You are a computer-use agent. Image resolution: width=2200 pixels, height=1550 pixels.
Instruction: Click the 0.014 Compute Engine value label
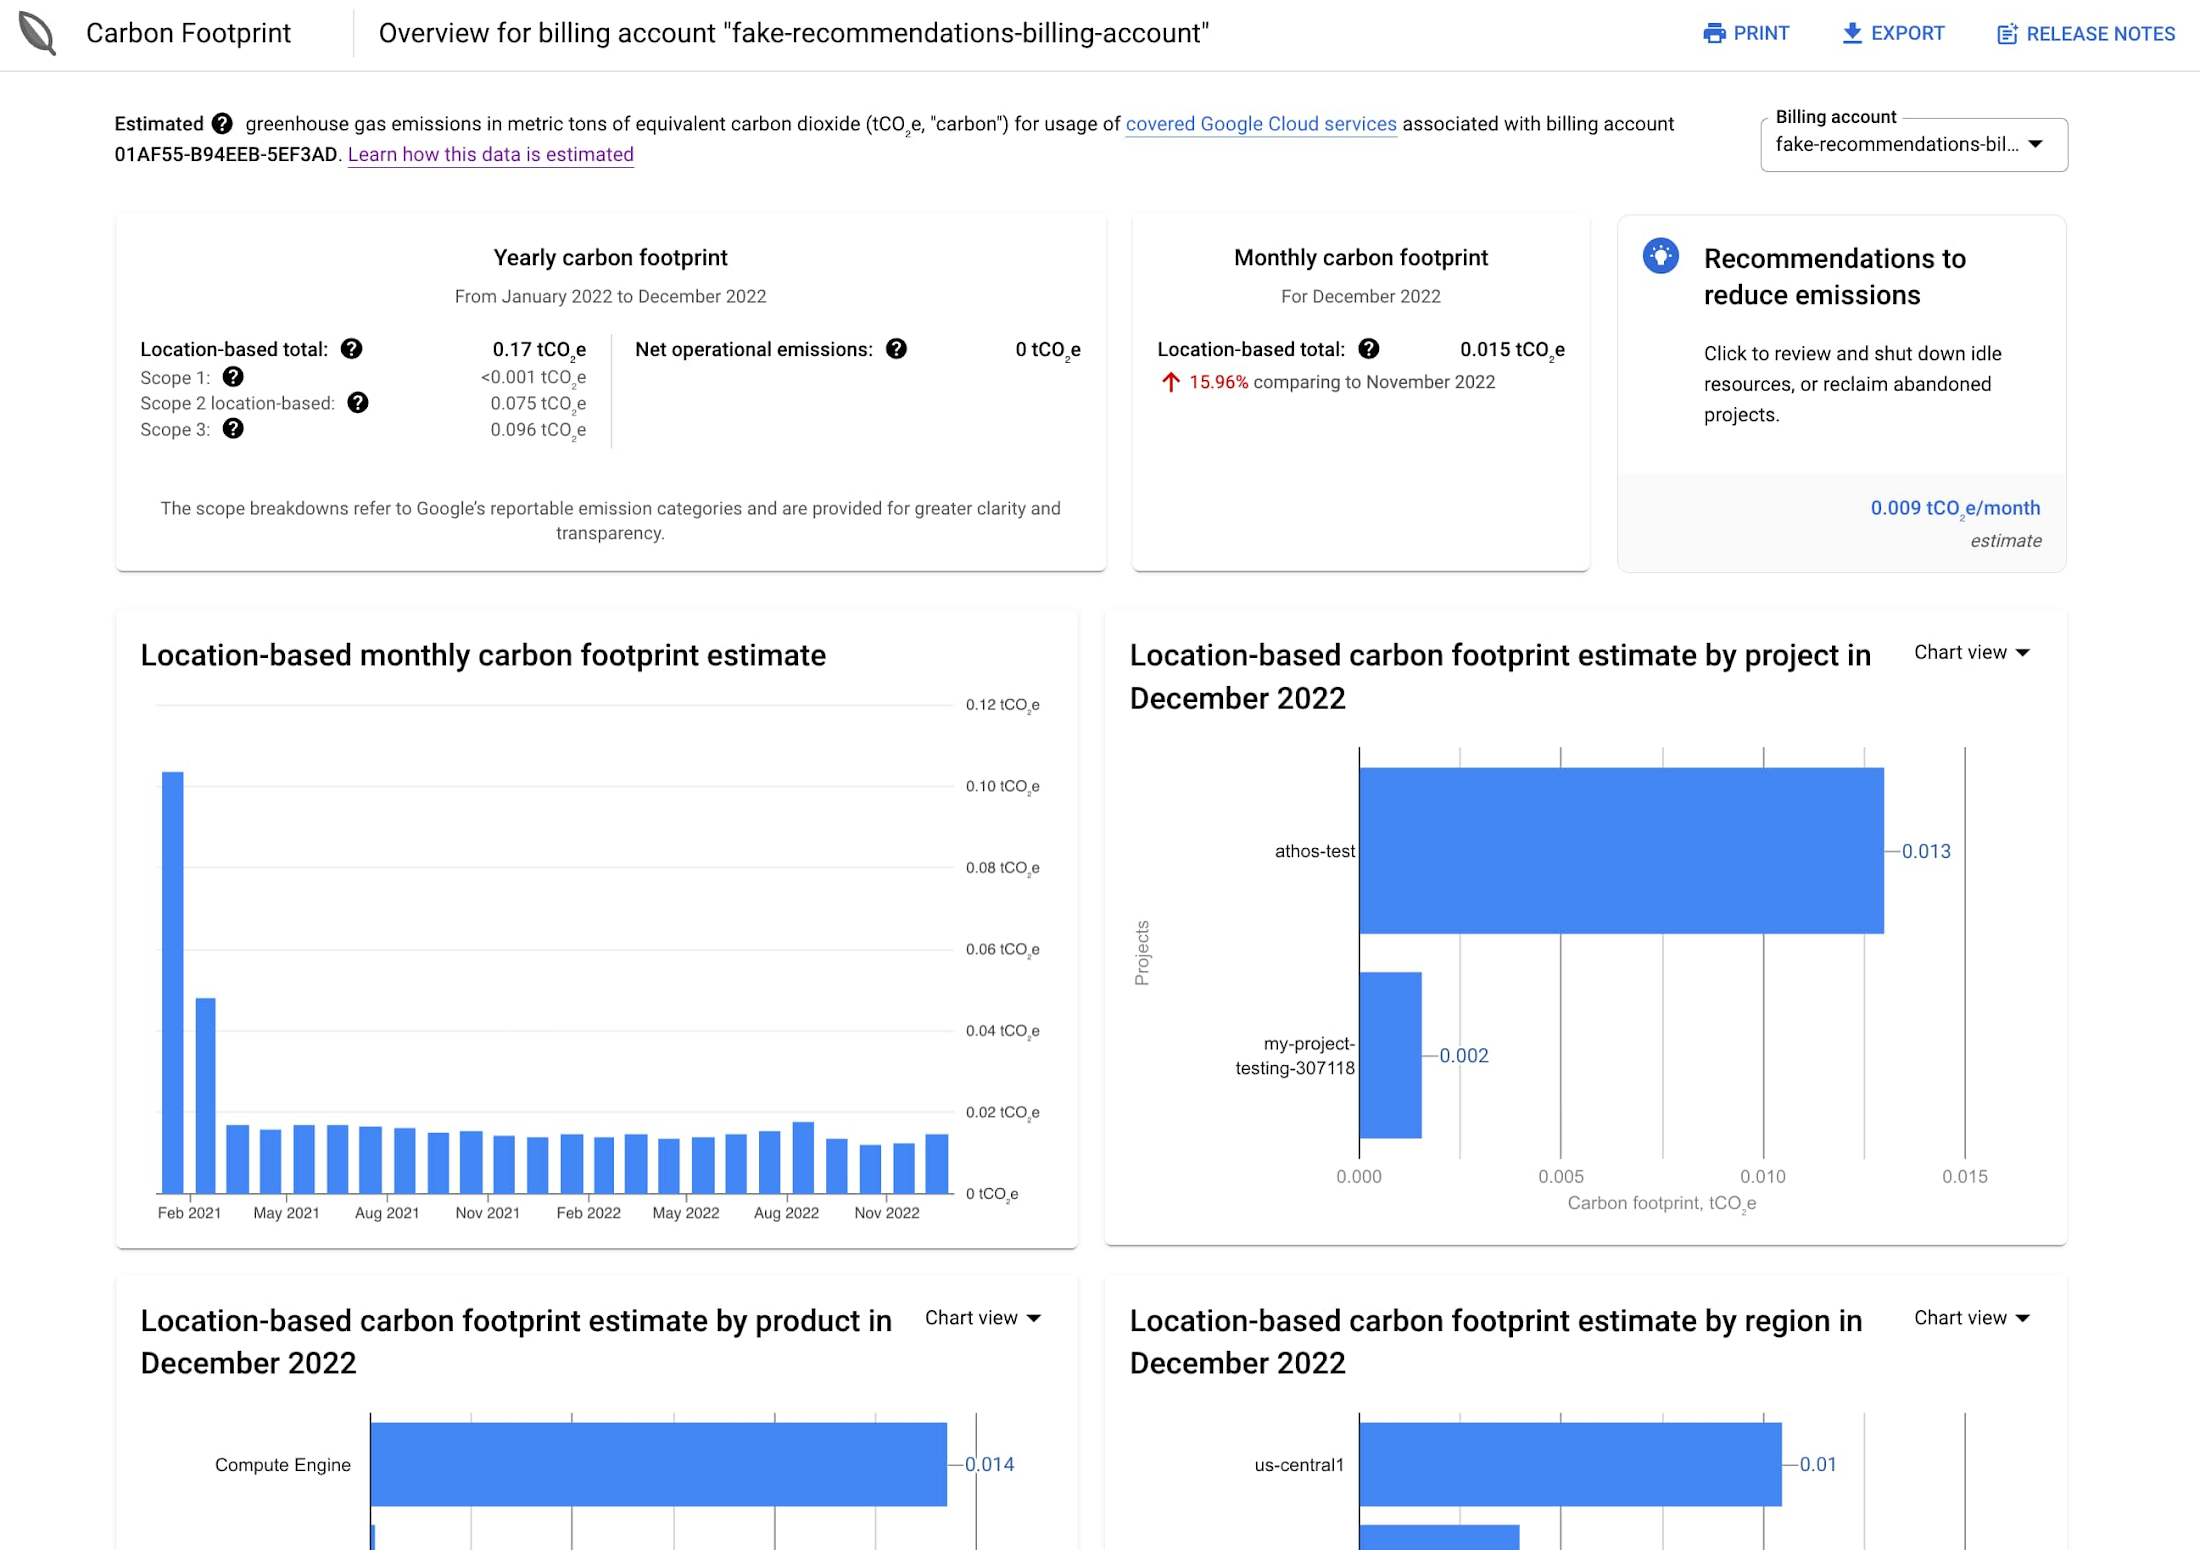tap(989, 1464)
